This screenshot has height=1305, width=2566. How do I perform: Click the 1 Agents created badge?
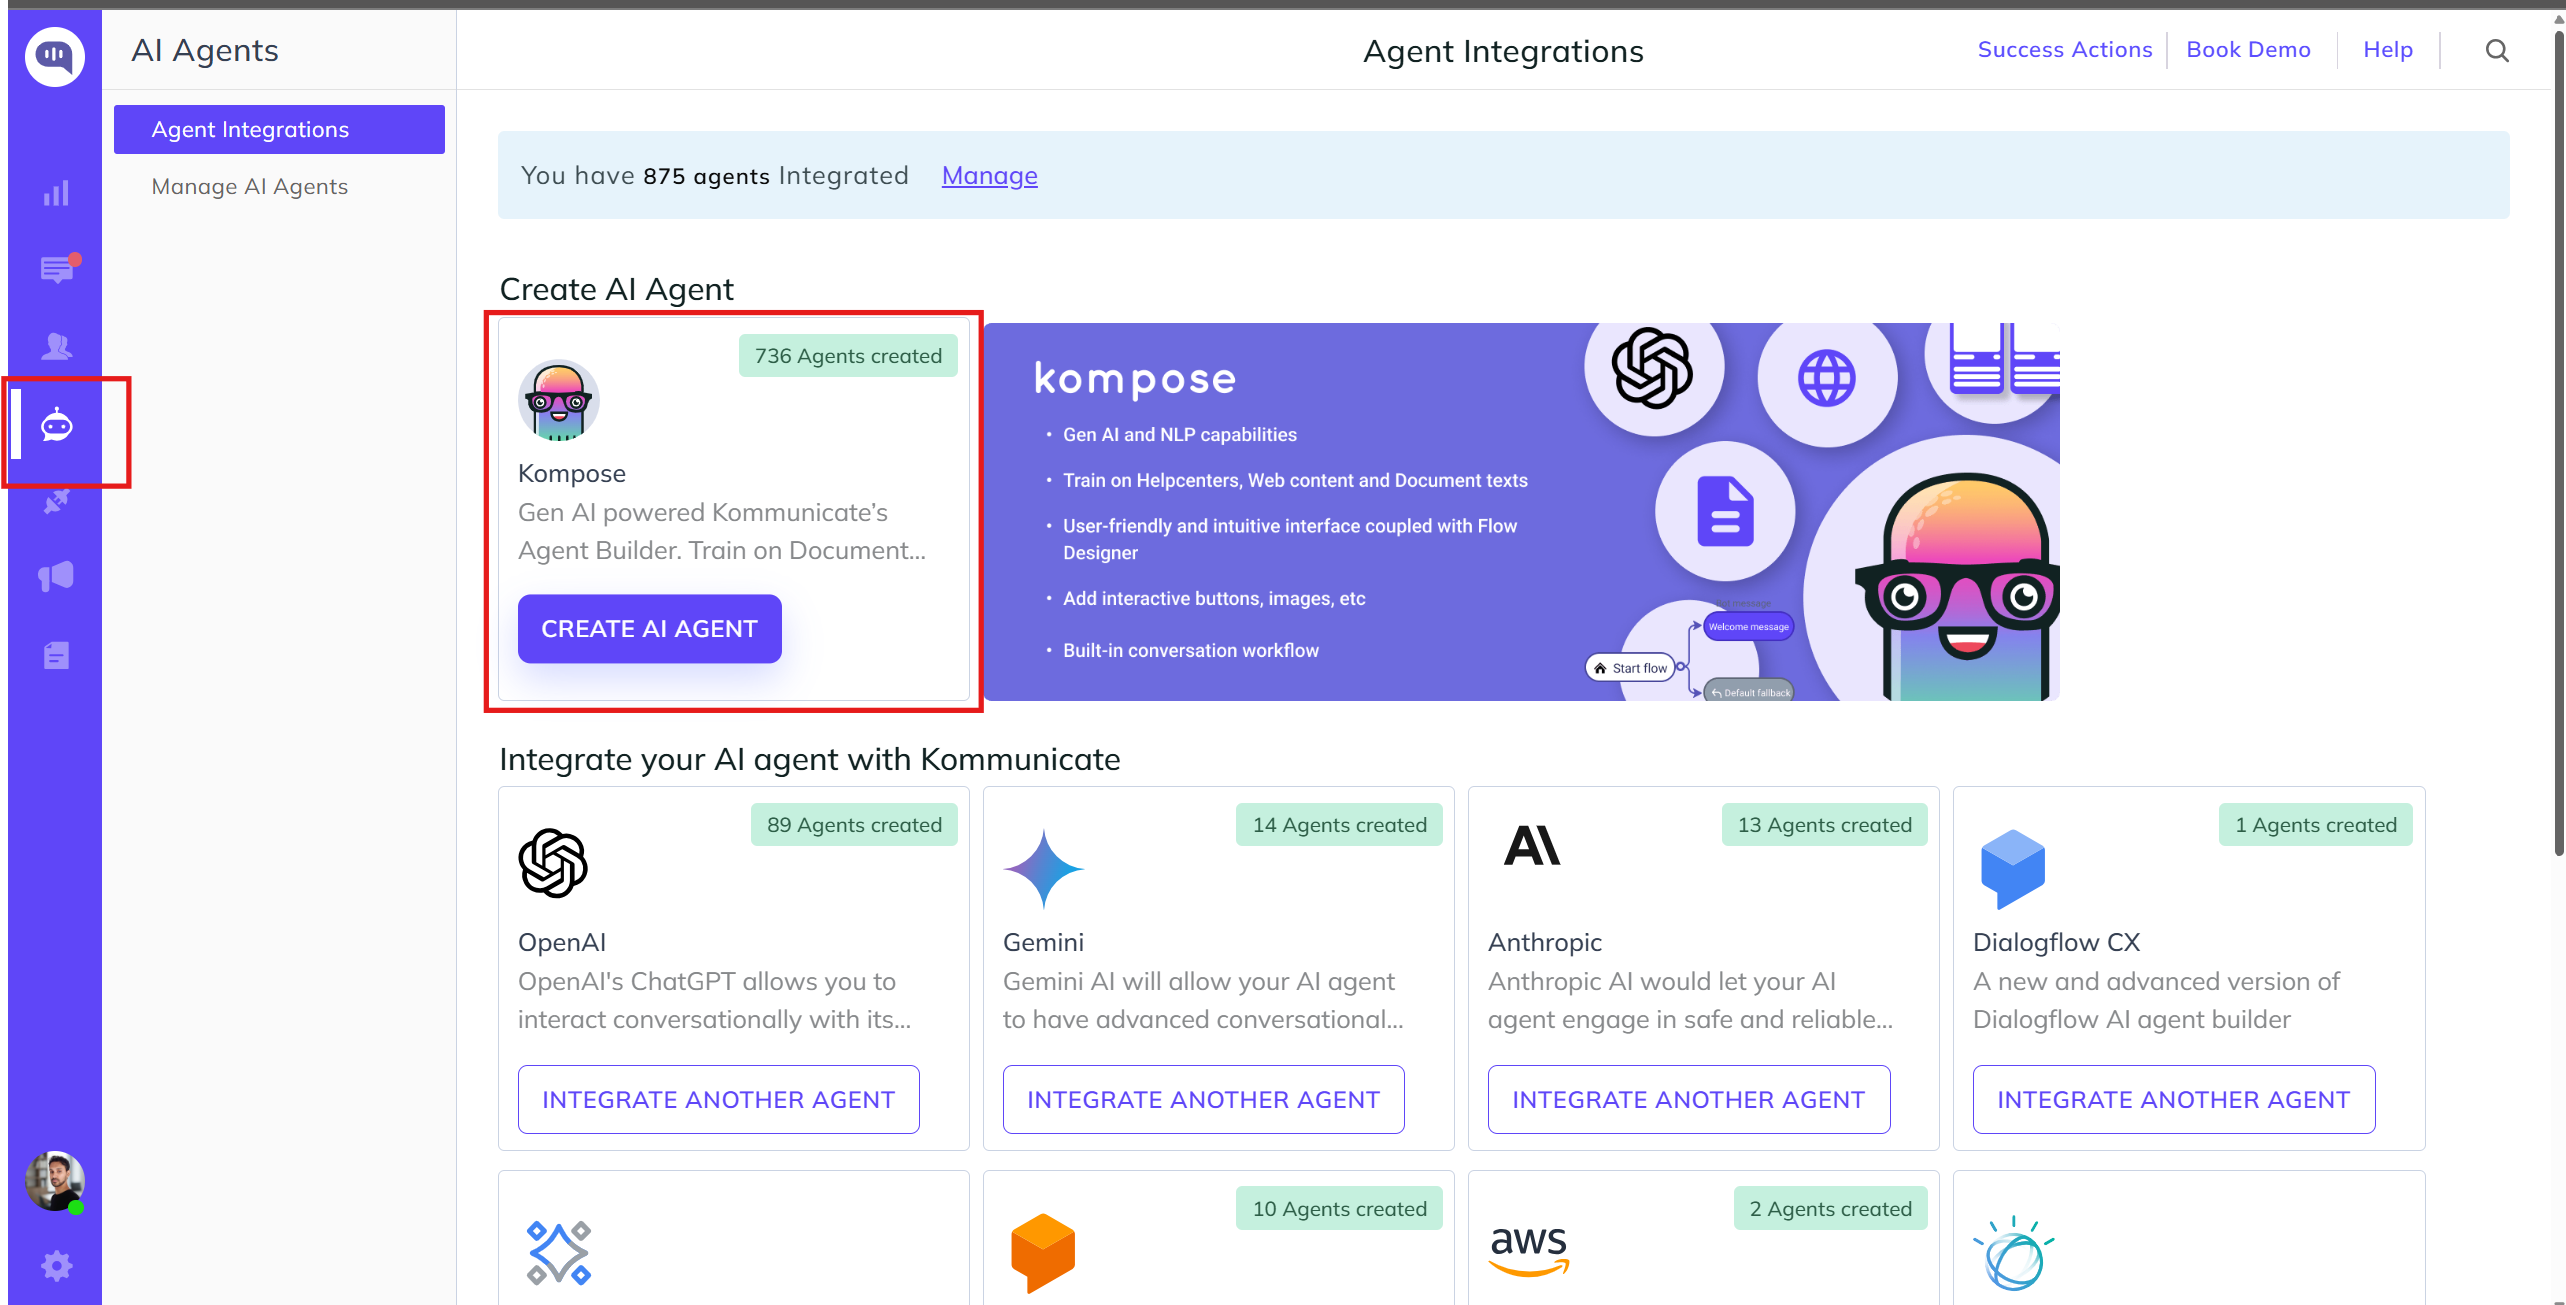click(2316, 825)
